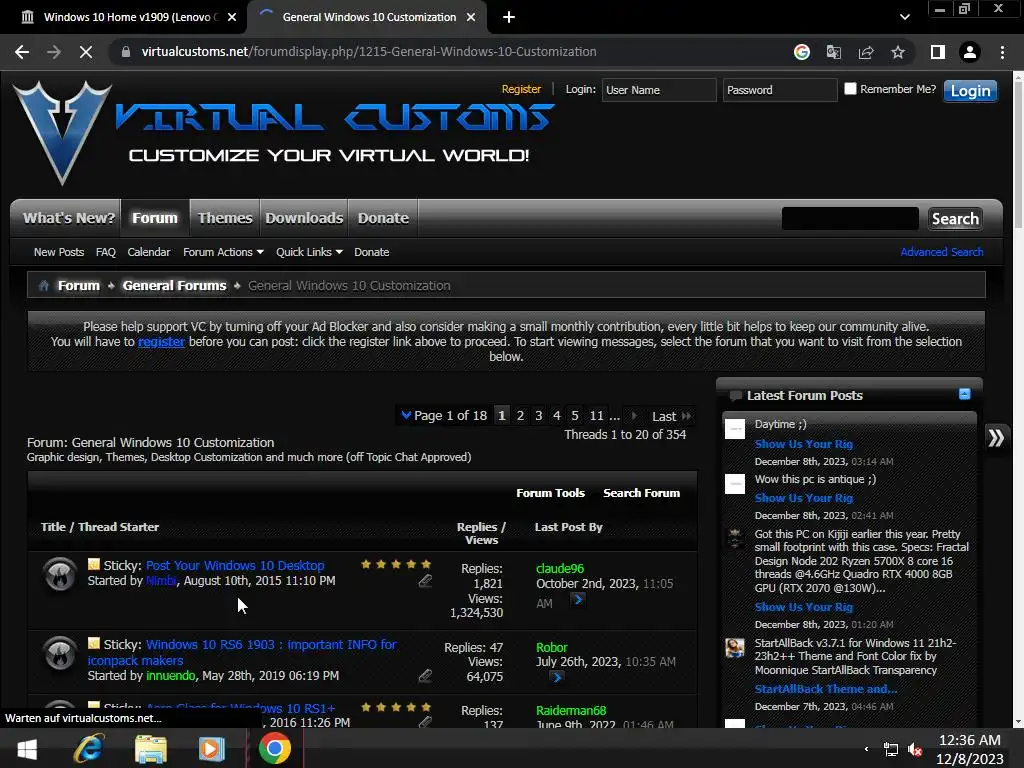Click into User Name field
The image size is (1024, 768).
(658, 90)
